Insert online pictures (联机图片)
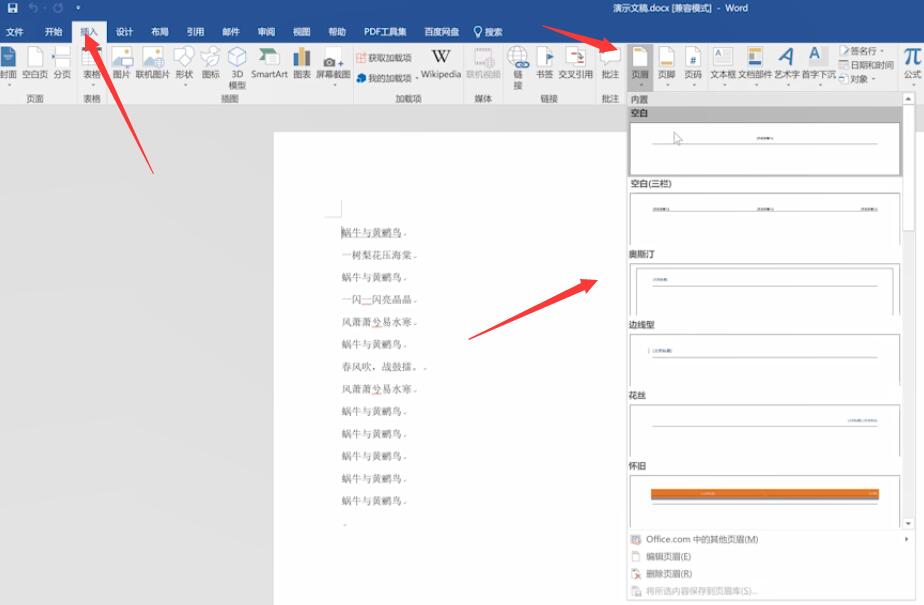Viewport: 924px width, 605px height. [153, 64]
